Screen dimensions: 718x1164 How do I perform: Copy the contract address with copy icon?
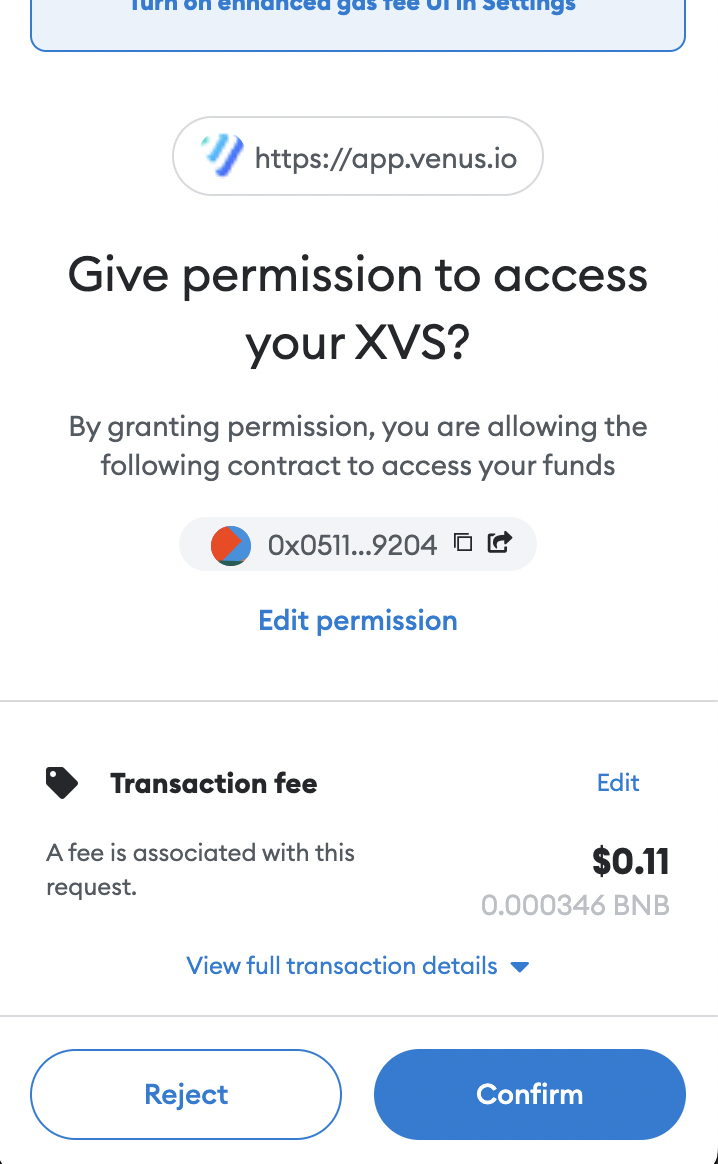coord(463,543)
